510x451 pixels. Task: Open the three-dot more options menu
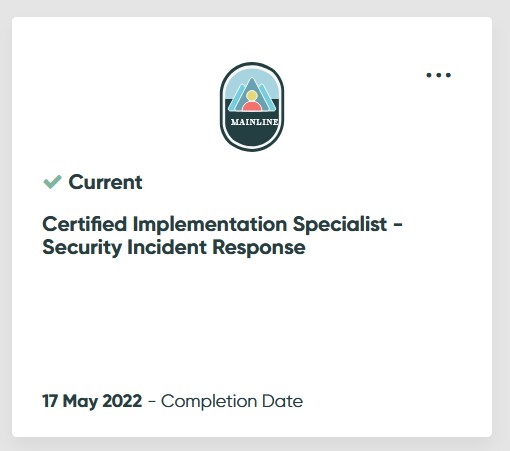coord(439,75)
